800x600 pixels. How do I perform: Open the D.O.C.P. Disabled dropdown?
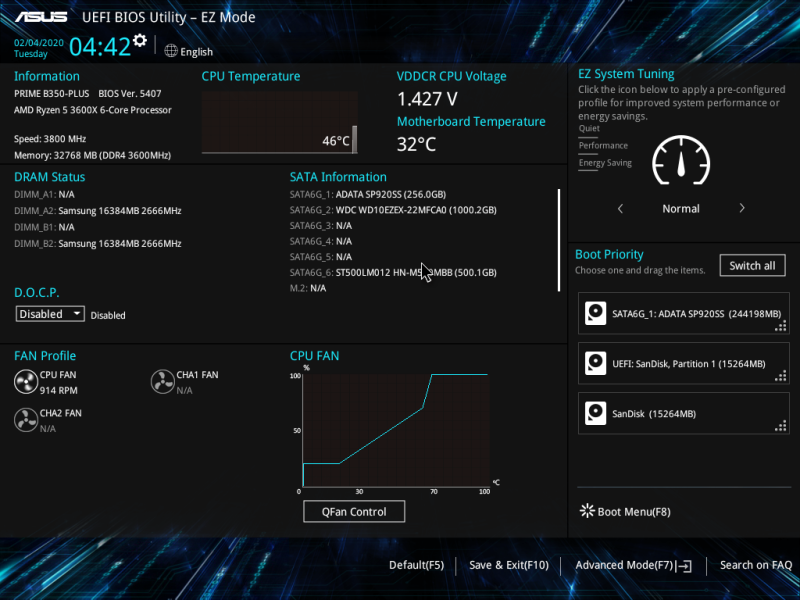(x=50, y=314)
